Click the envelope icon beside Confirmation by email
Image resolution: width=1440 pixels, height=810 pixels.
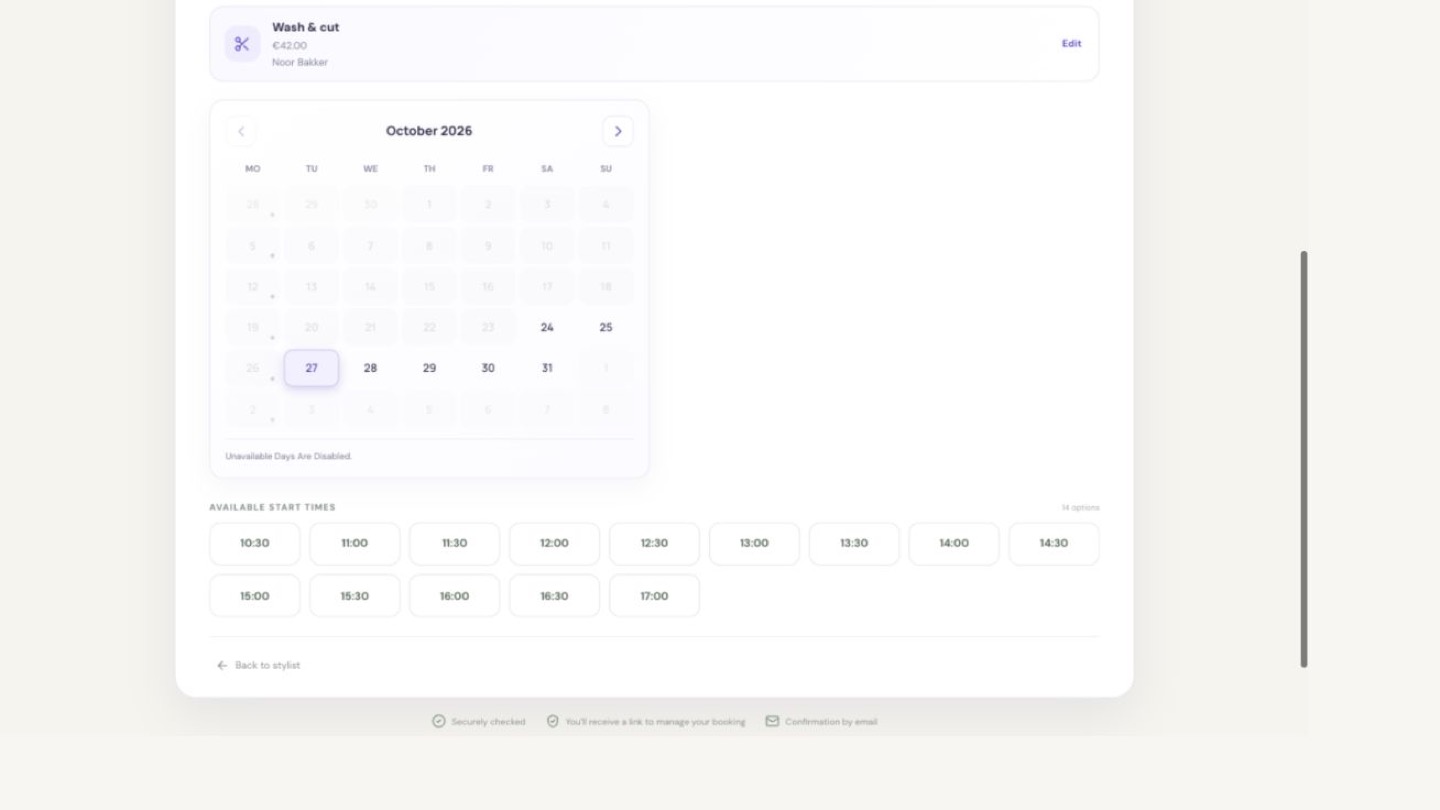tap(772, 721)
